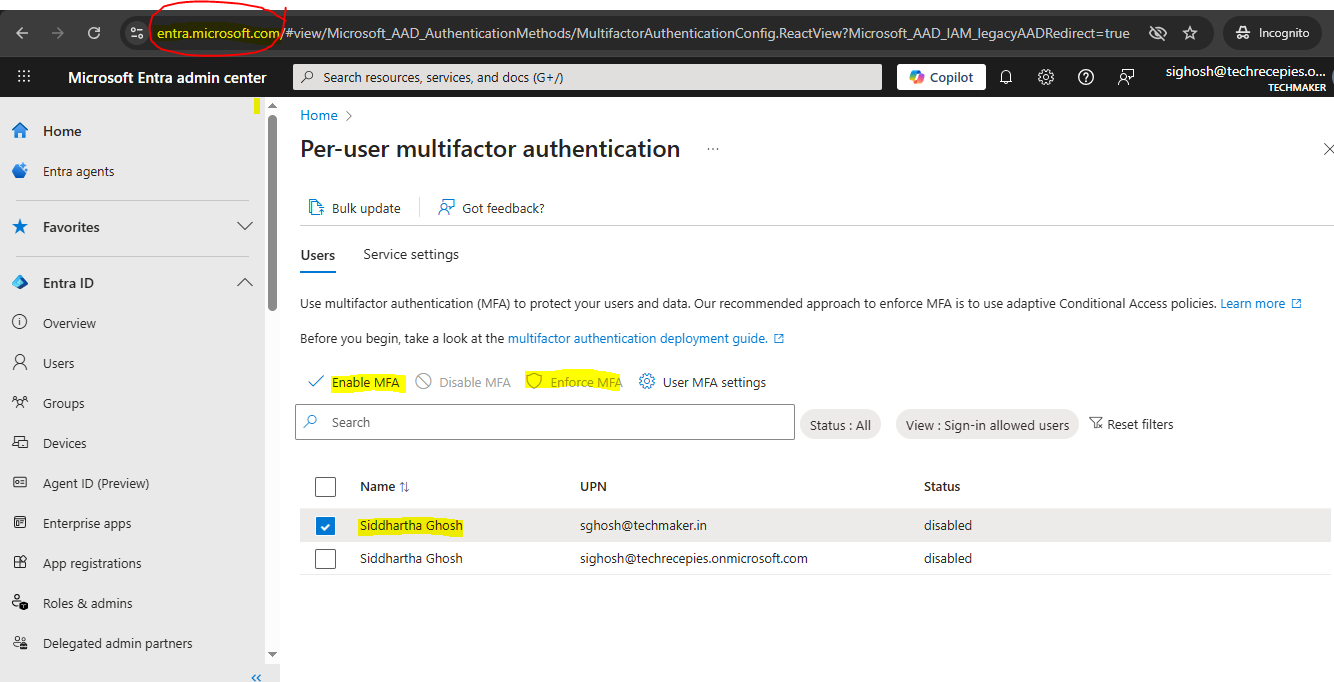Check the sighosh@techrecepies.onmicrosoft.com row checkbox
Viewport: 1334px width, 682px height.
point(325,559)
